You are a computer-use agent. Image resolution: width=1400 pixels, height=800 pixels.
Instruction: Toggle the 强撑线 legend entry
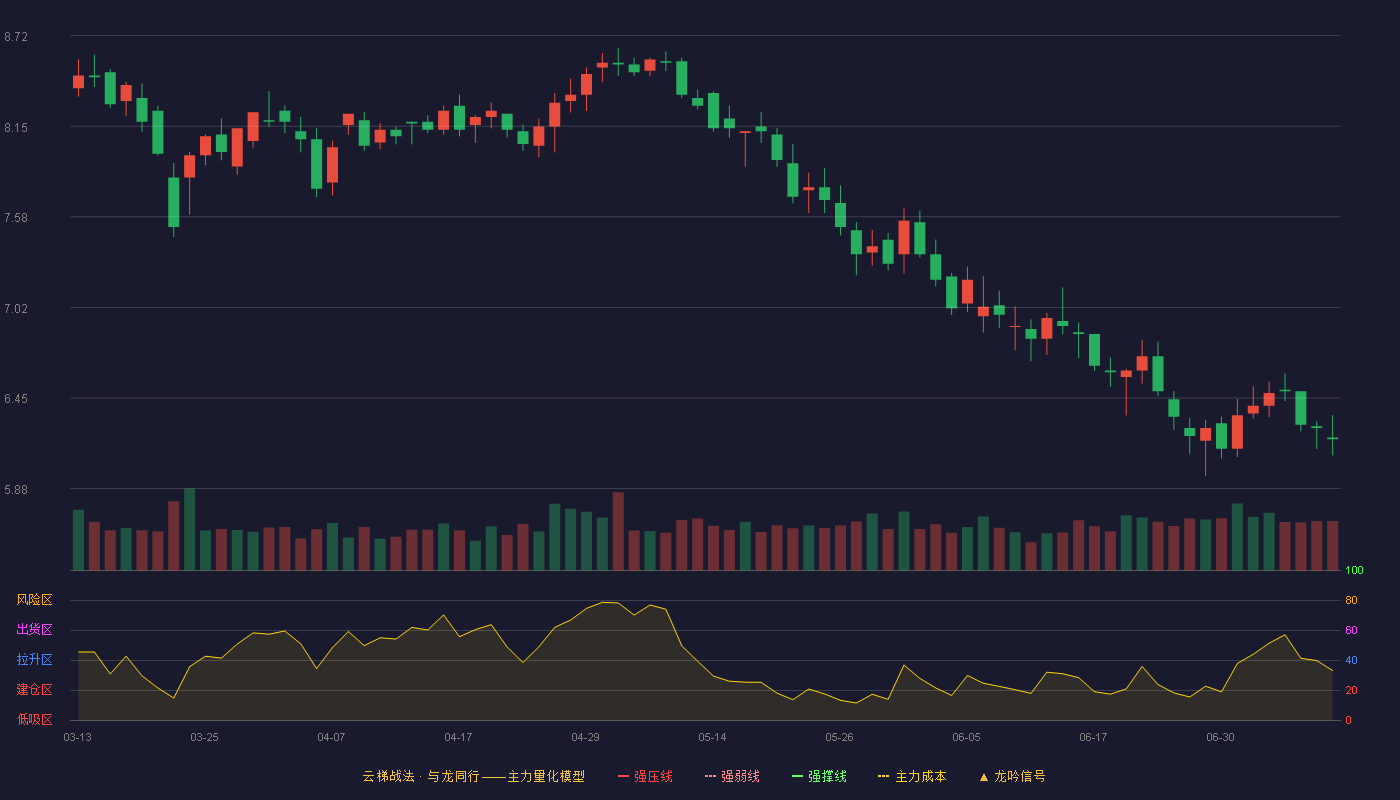tap(819, 776)
